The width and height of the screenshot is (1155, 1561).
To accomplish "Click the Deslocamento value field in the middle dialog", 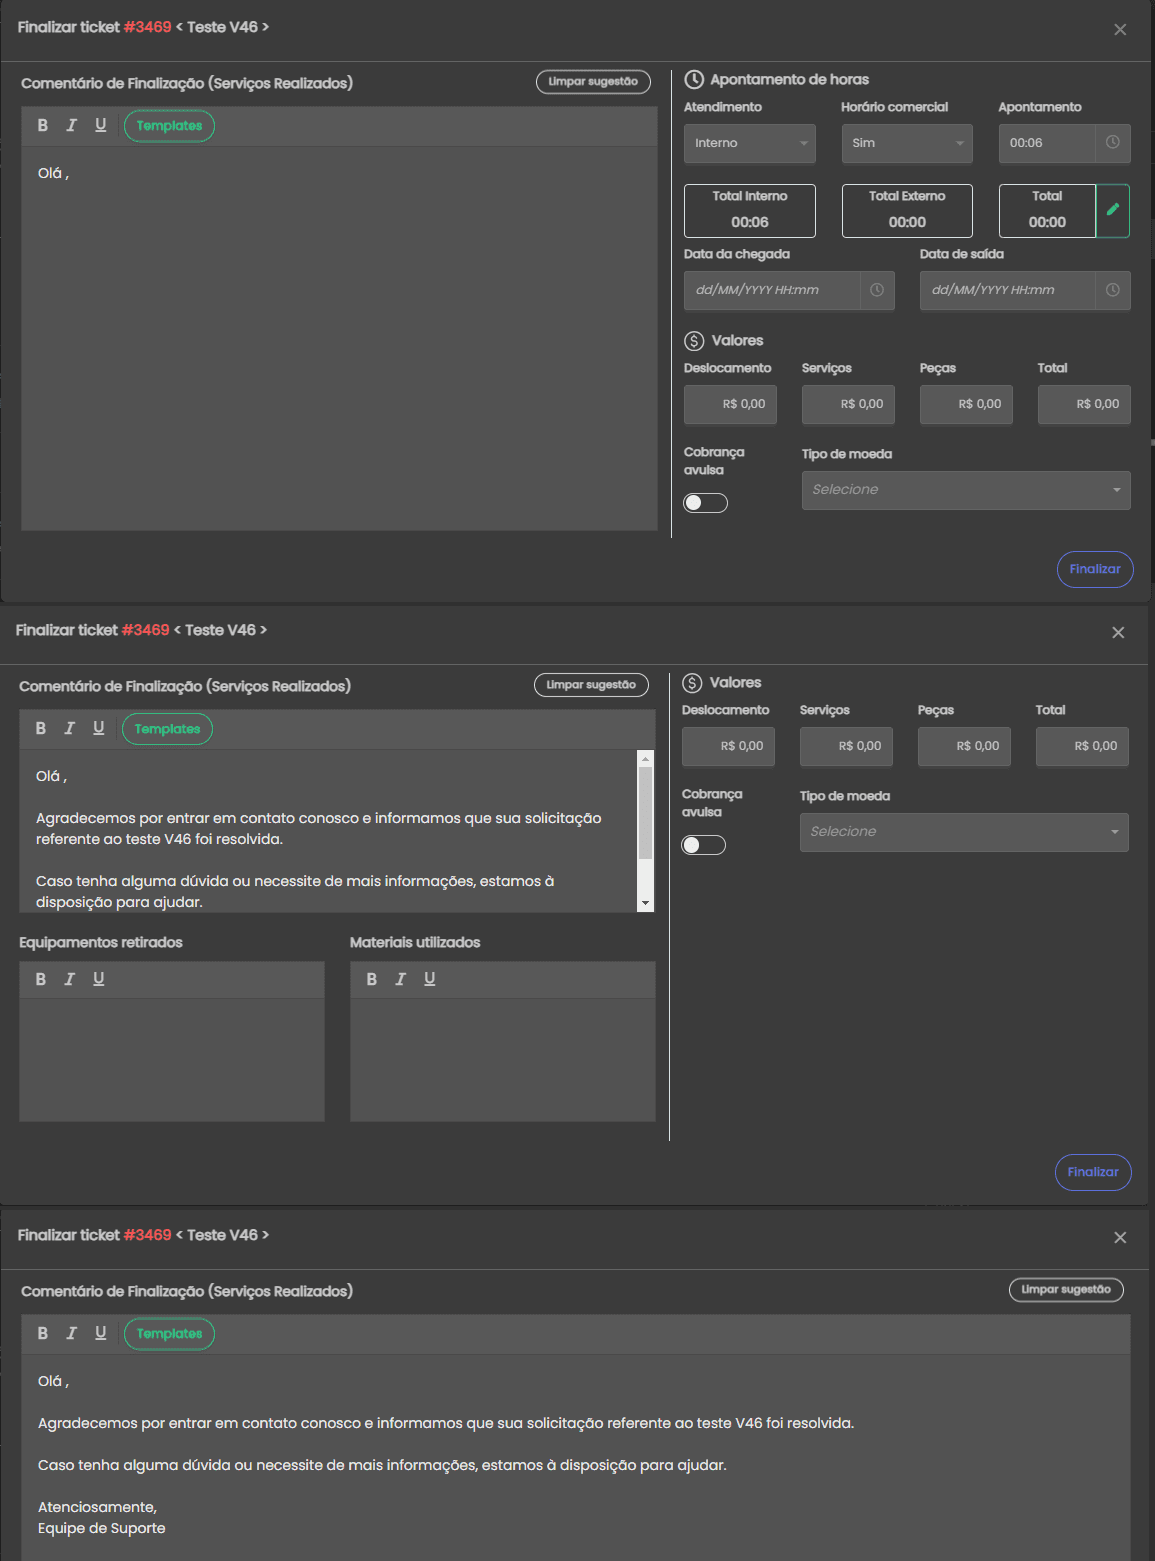I will coord(728,746).
